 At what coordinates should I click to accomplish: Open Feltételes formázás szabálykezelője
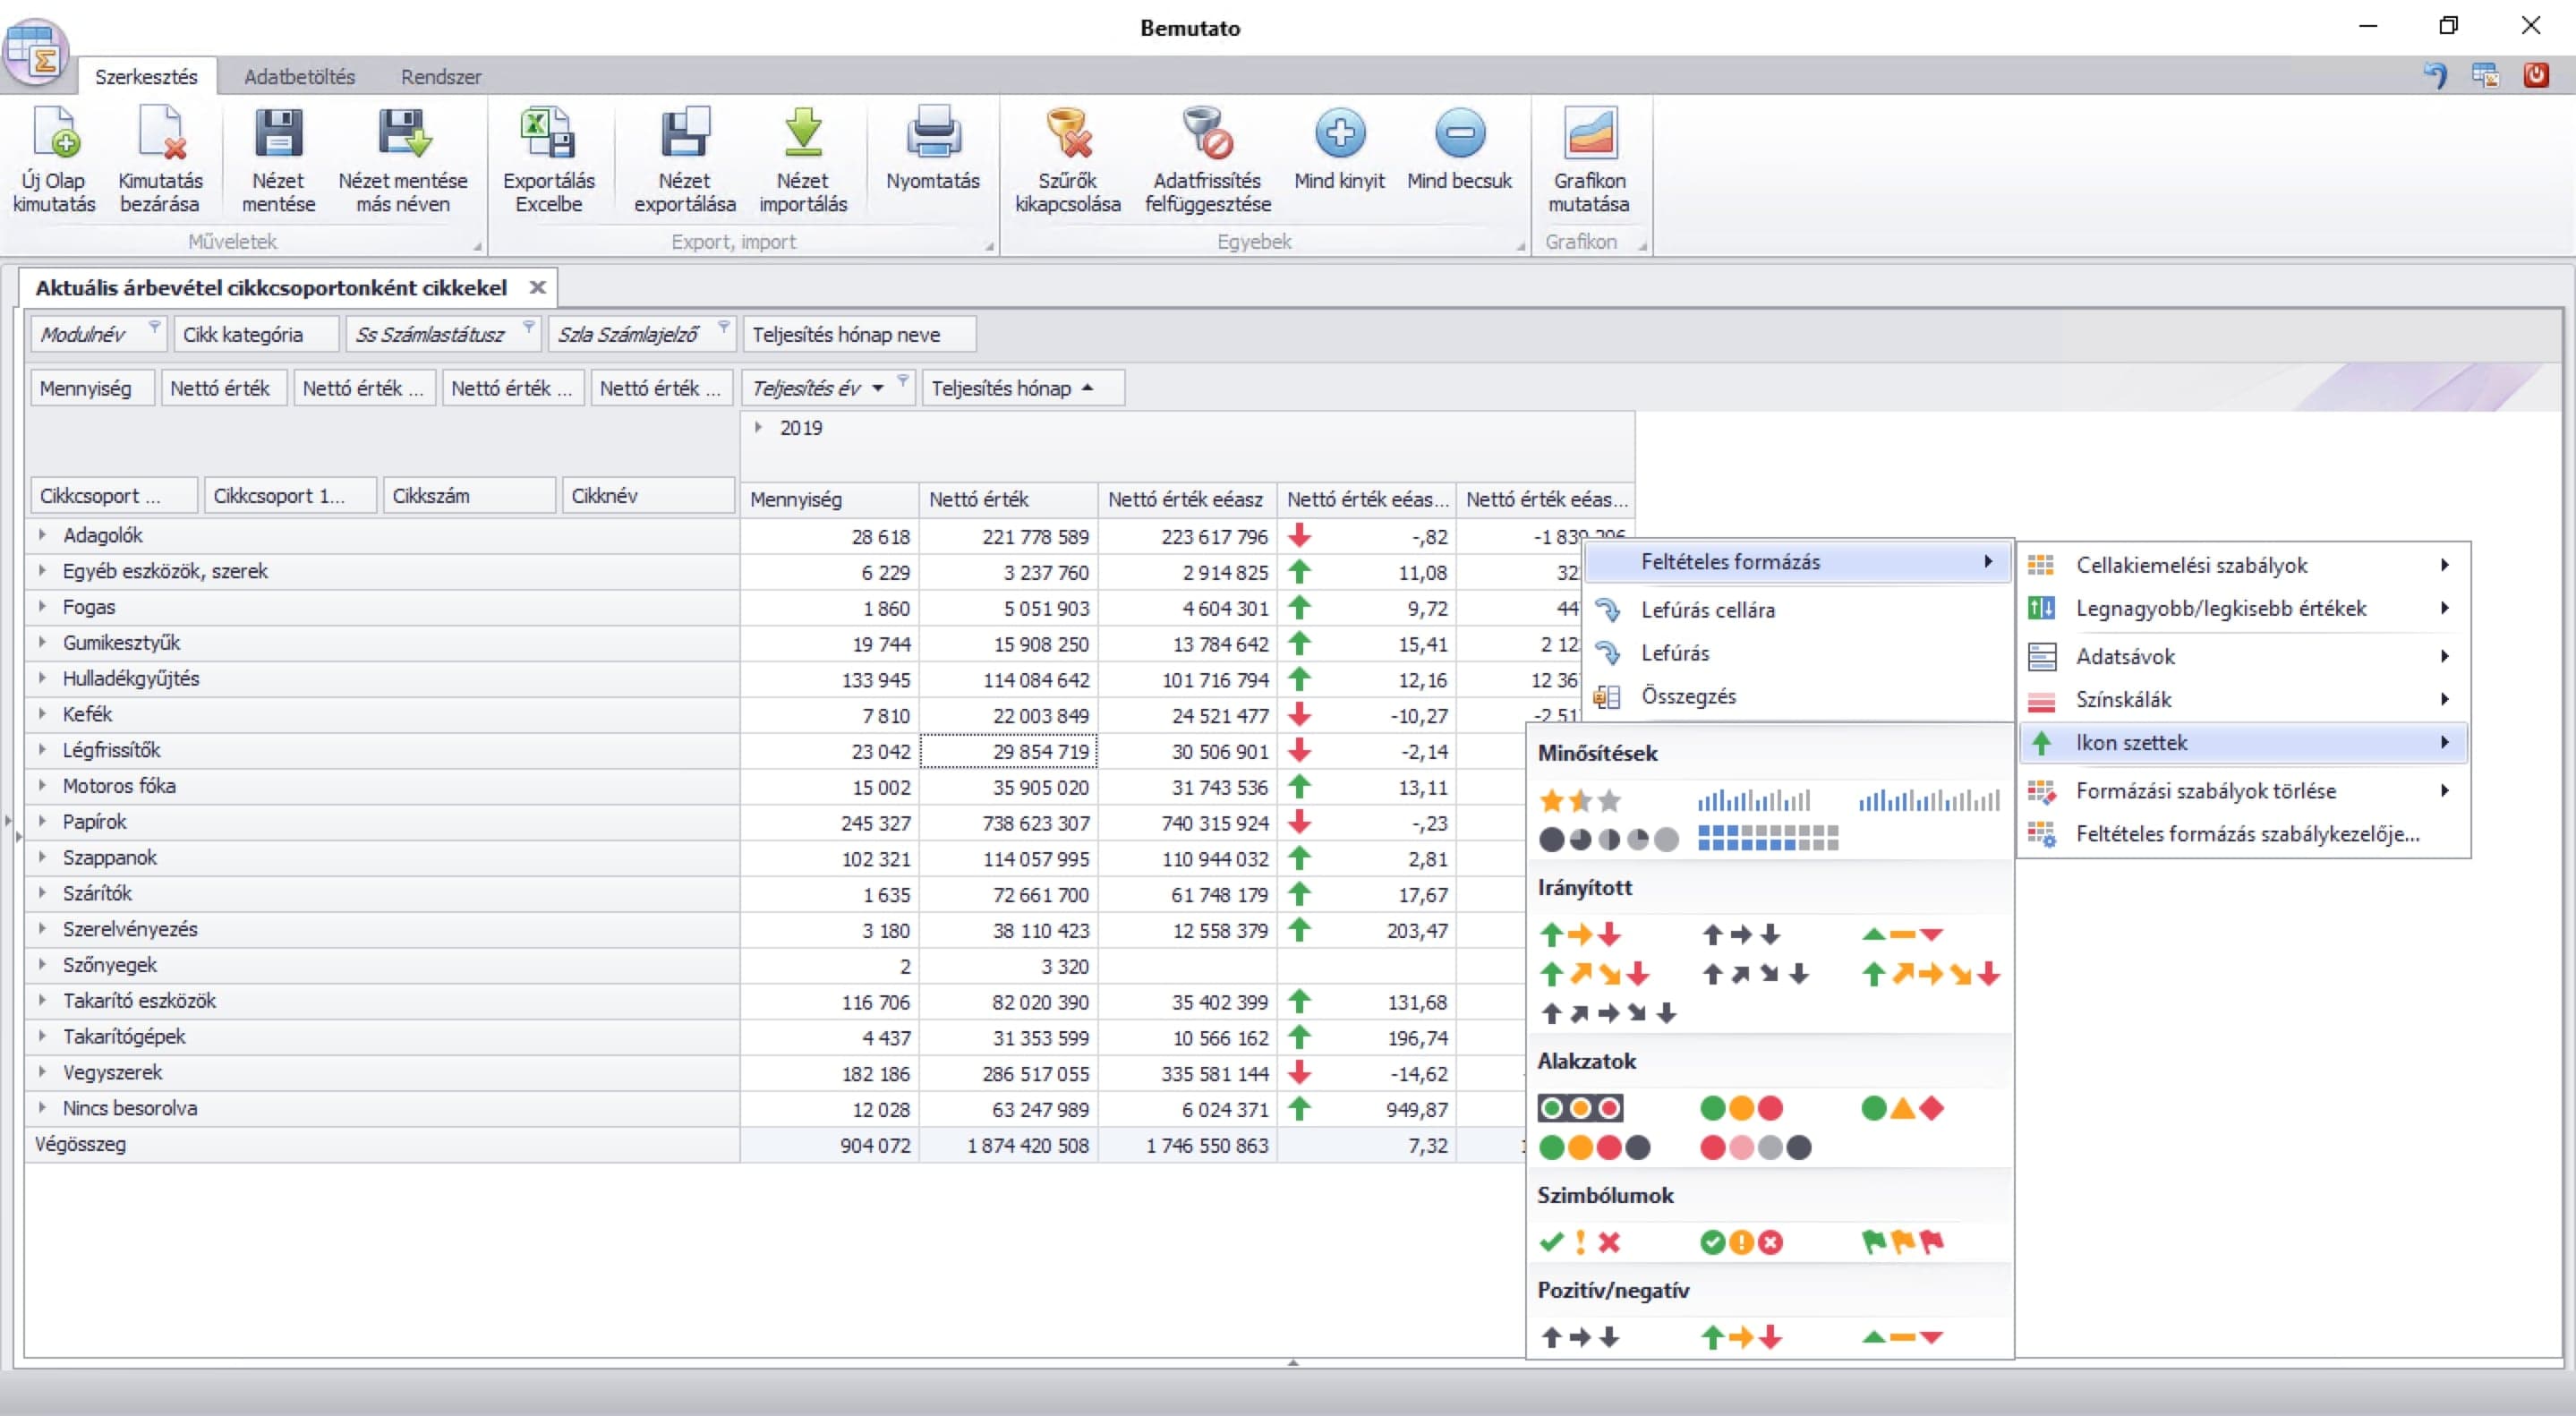pyautogui.click(x=2243, y=833)
